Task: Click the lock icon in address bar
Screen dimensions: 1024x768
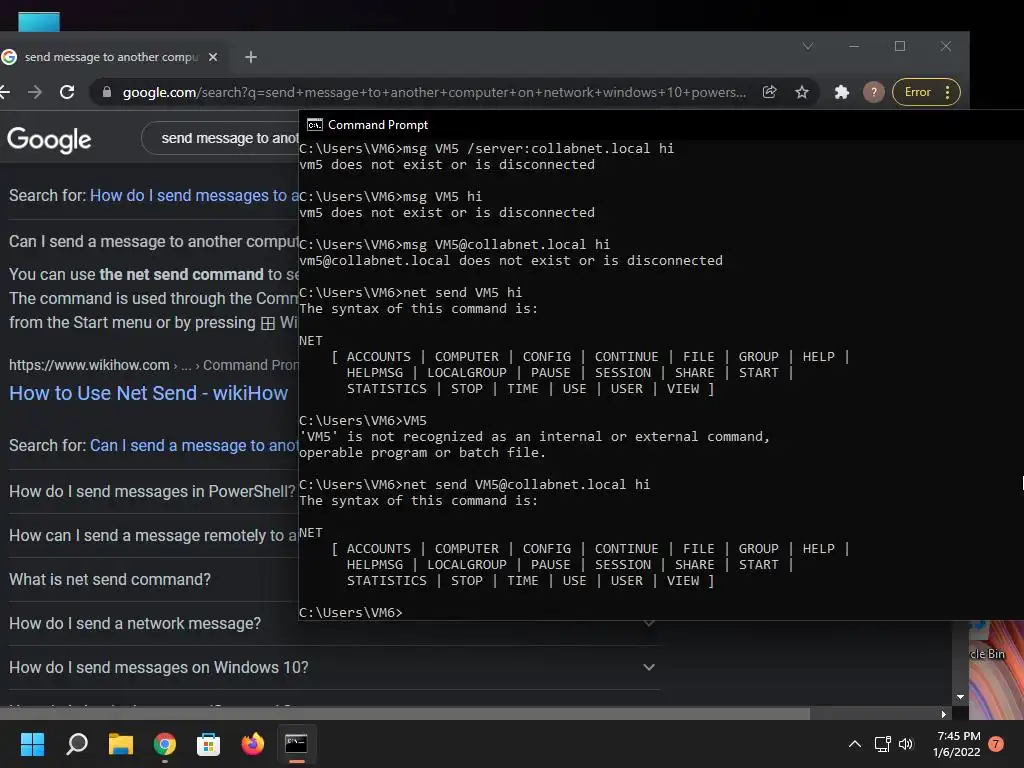Action: point(106,92)
